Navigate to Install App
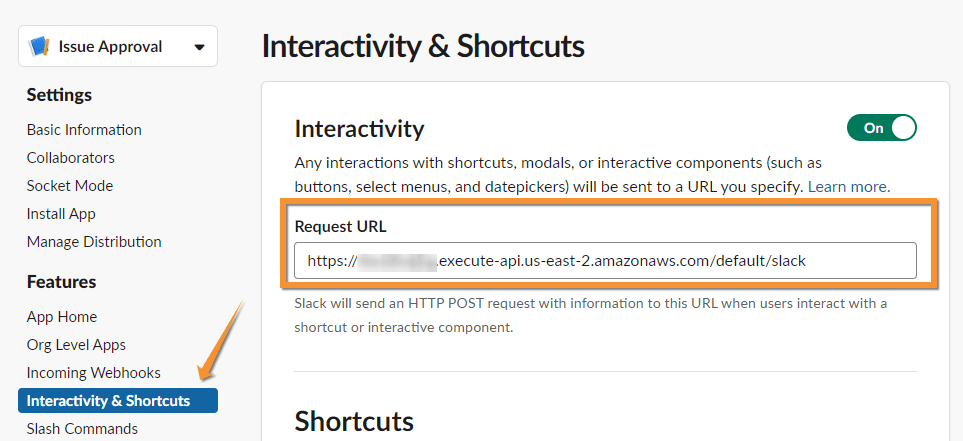 point(61,214)
